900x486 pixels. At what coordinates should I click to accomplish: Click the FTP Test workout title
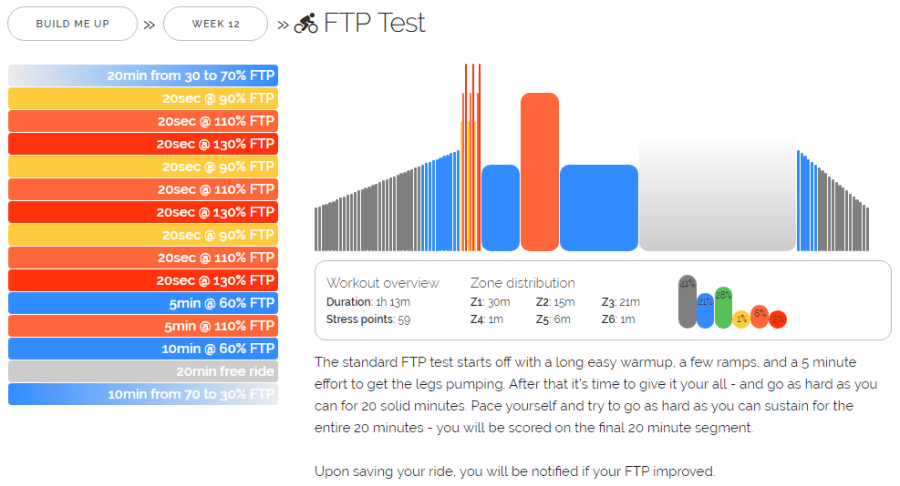click(x=374, y=23)
